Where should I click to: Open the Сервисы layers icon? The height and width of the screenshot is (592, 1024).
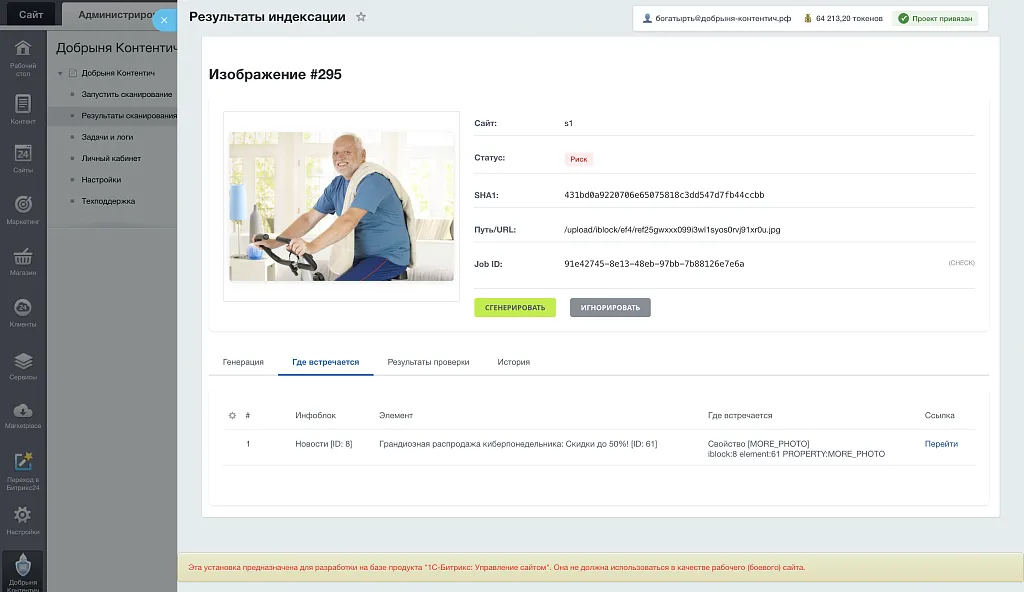[23, 365]
